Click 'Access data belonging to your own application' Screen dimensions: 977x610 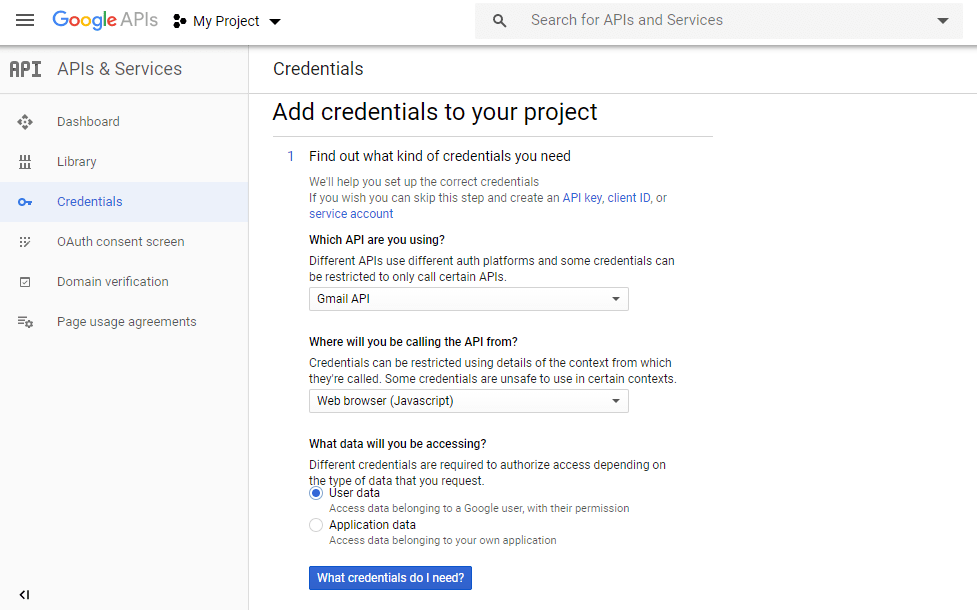click(442, 540)
